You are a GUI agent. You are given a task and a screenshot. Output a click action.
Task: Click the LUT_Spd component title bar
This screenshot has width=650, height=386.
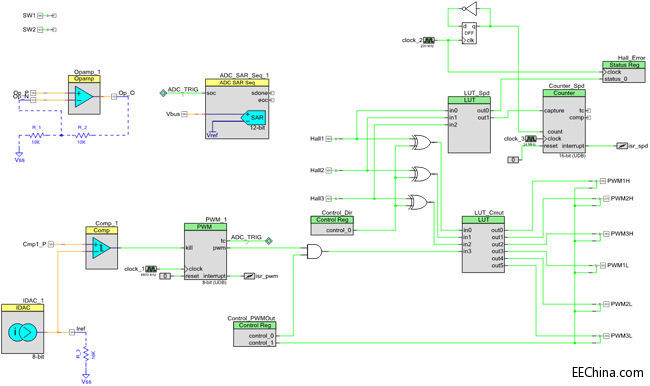pos(469,100)
